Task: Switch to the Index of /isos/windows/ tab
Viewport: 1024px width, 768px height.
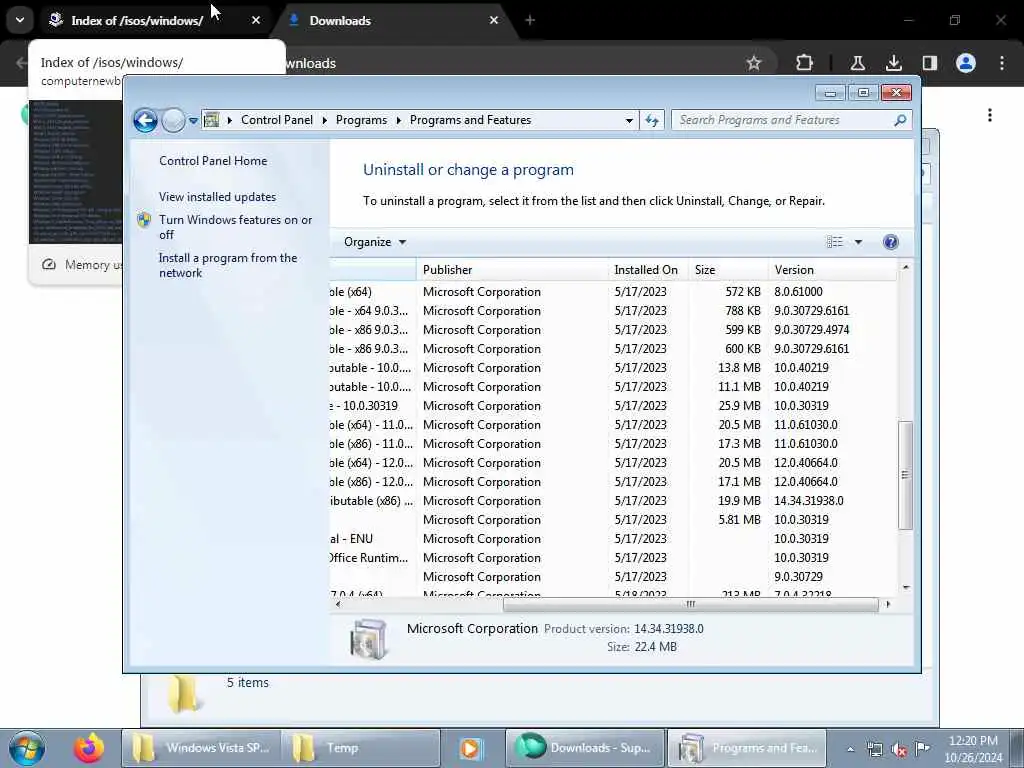Action: pos(137,20)
